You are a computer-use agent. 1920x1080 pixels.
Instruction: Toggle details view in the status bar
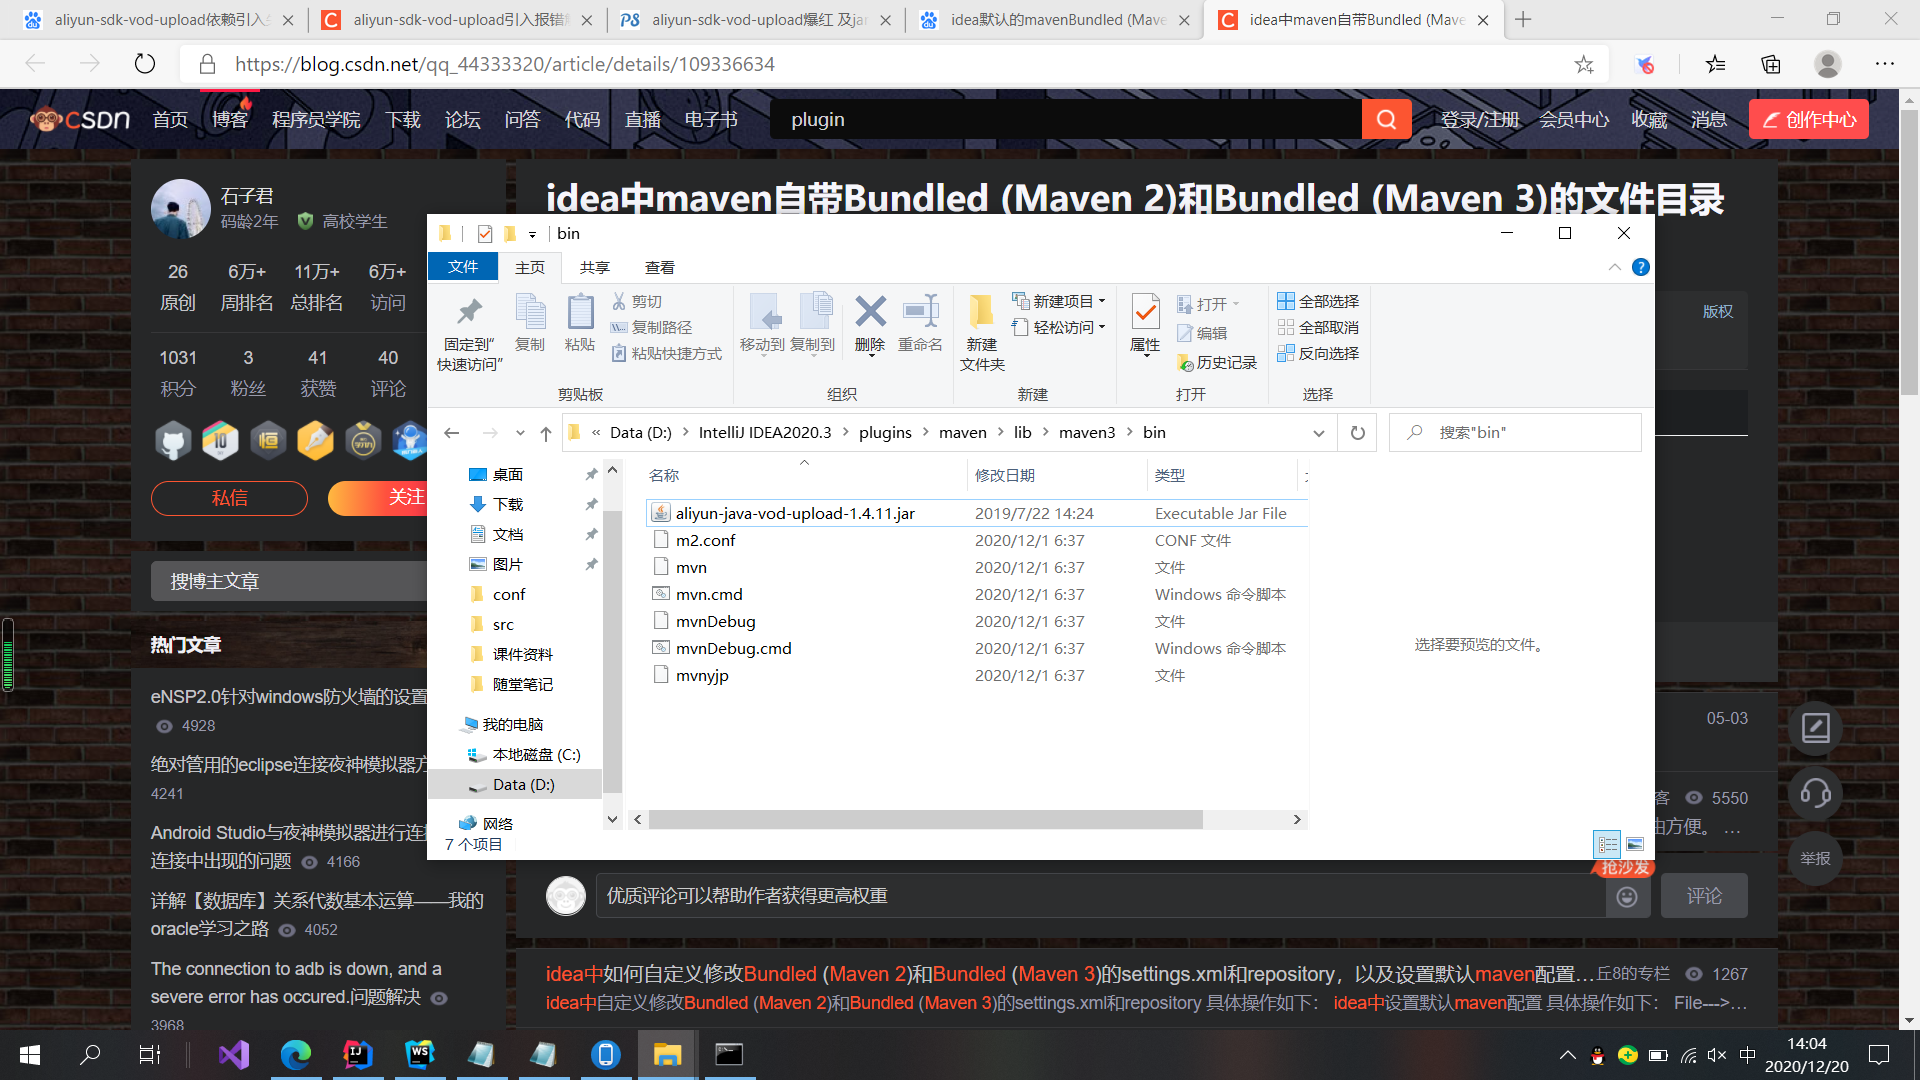click(1607, 844)
